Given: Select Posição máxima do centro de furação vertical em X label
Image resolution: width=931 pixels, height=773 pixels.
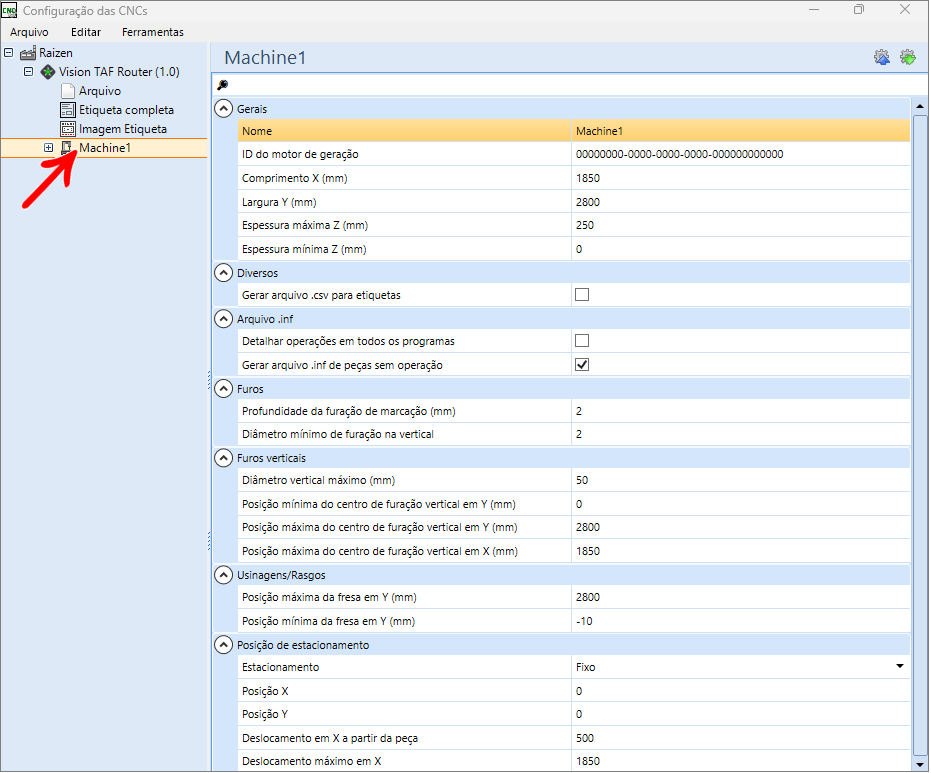Looking at the screenshot, I should point(380,551).
